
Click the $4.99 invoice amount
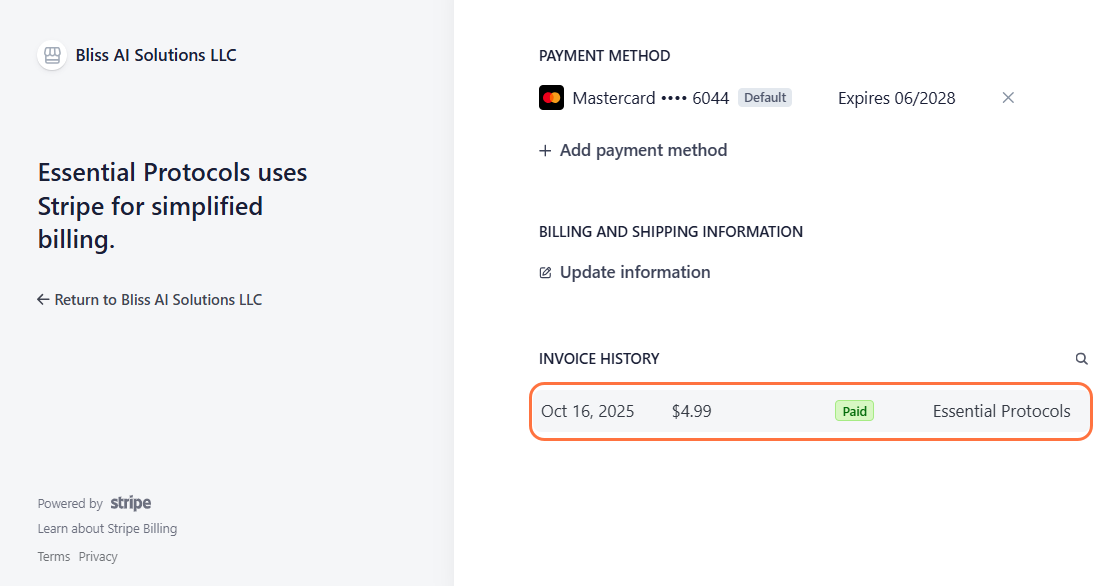(692, 411)
